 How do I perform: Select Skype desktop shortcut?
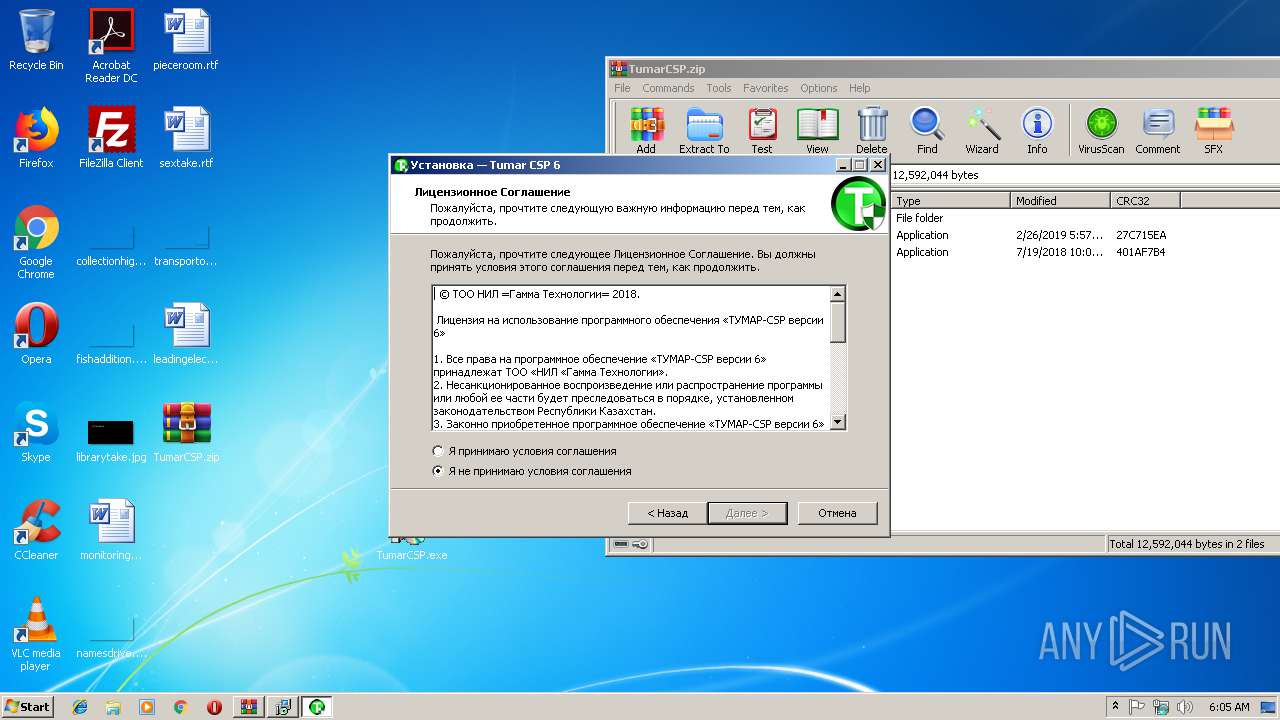tap(36, 432)
